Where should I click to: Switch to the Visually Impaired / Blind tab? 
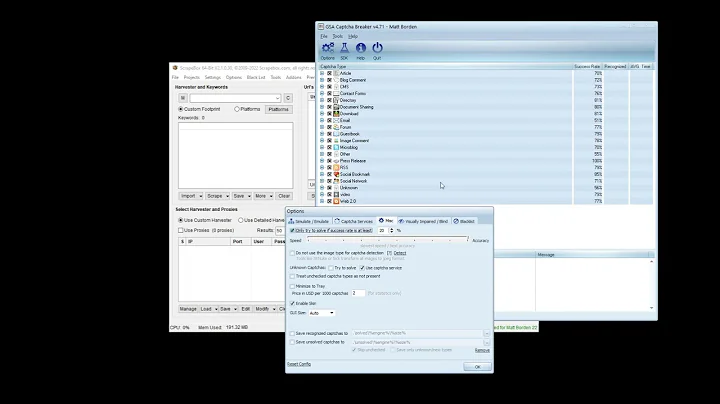[423, 221]
